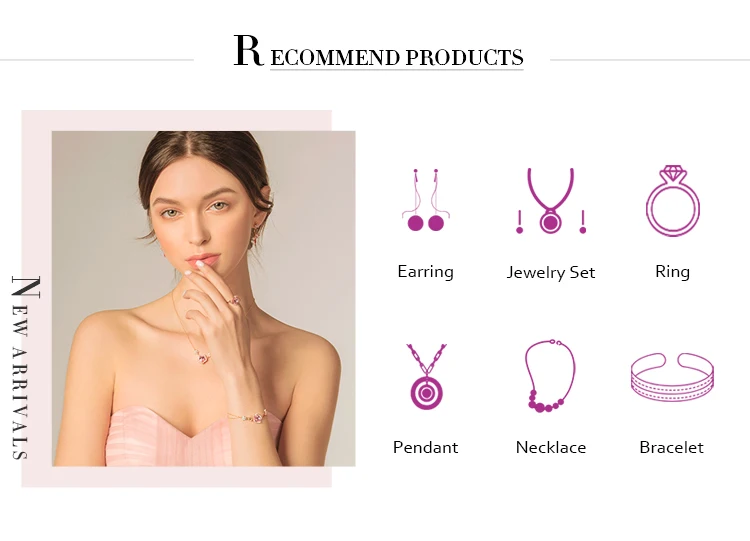Choose the diamond ring icon
This screenshot has height=541, width=750.
[x=673, y=201]
